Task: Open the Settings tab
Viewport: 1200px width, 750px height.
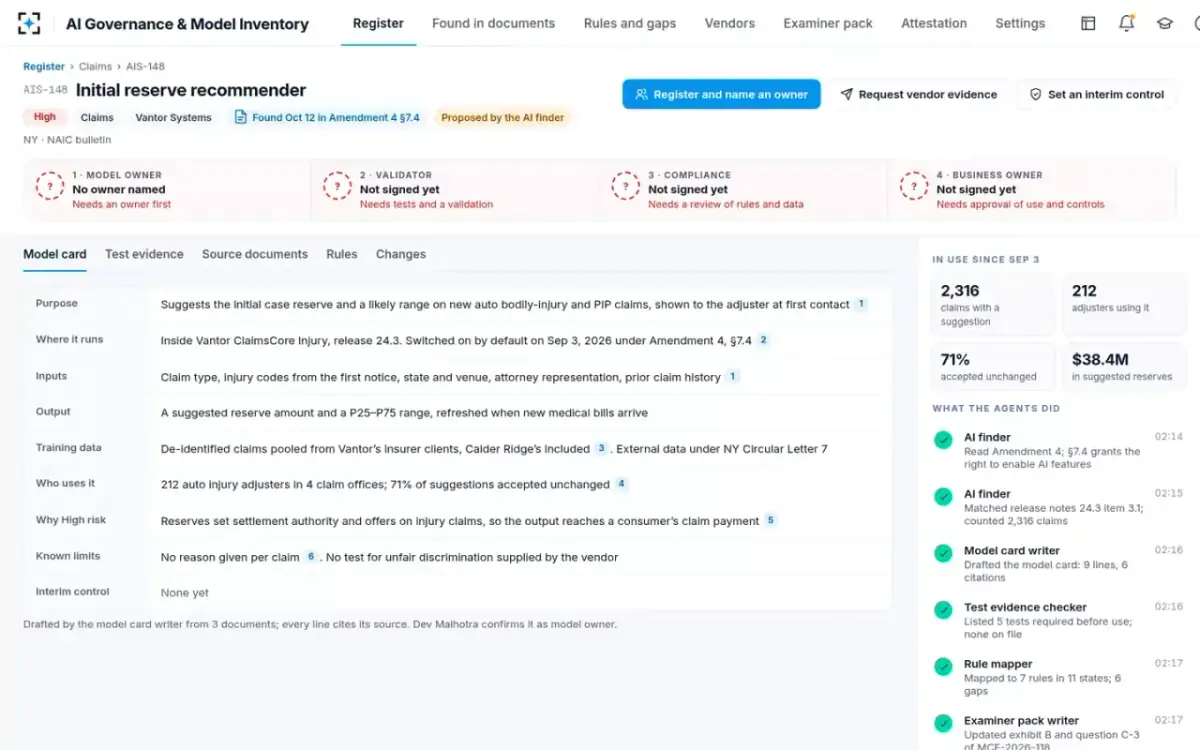Action: point(1020,23)
